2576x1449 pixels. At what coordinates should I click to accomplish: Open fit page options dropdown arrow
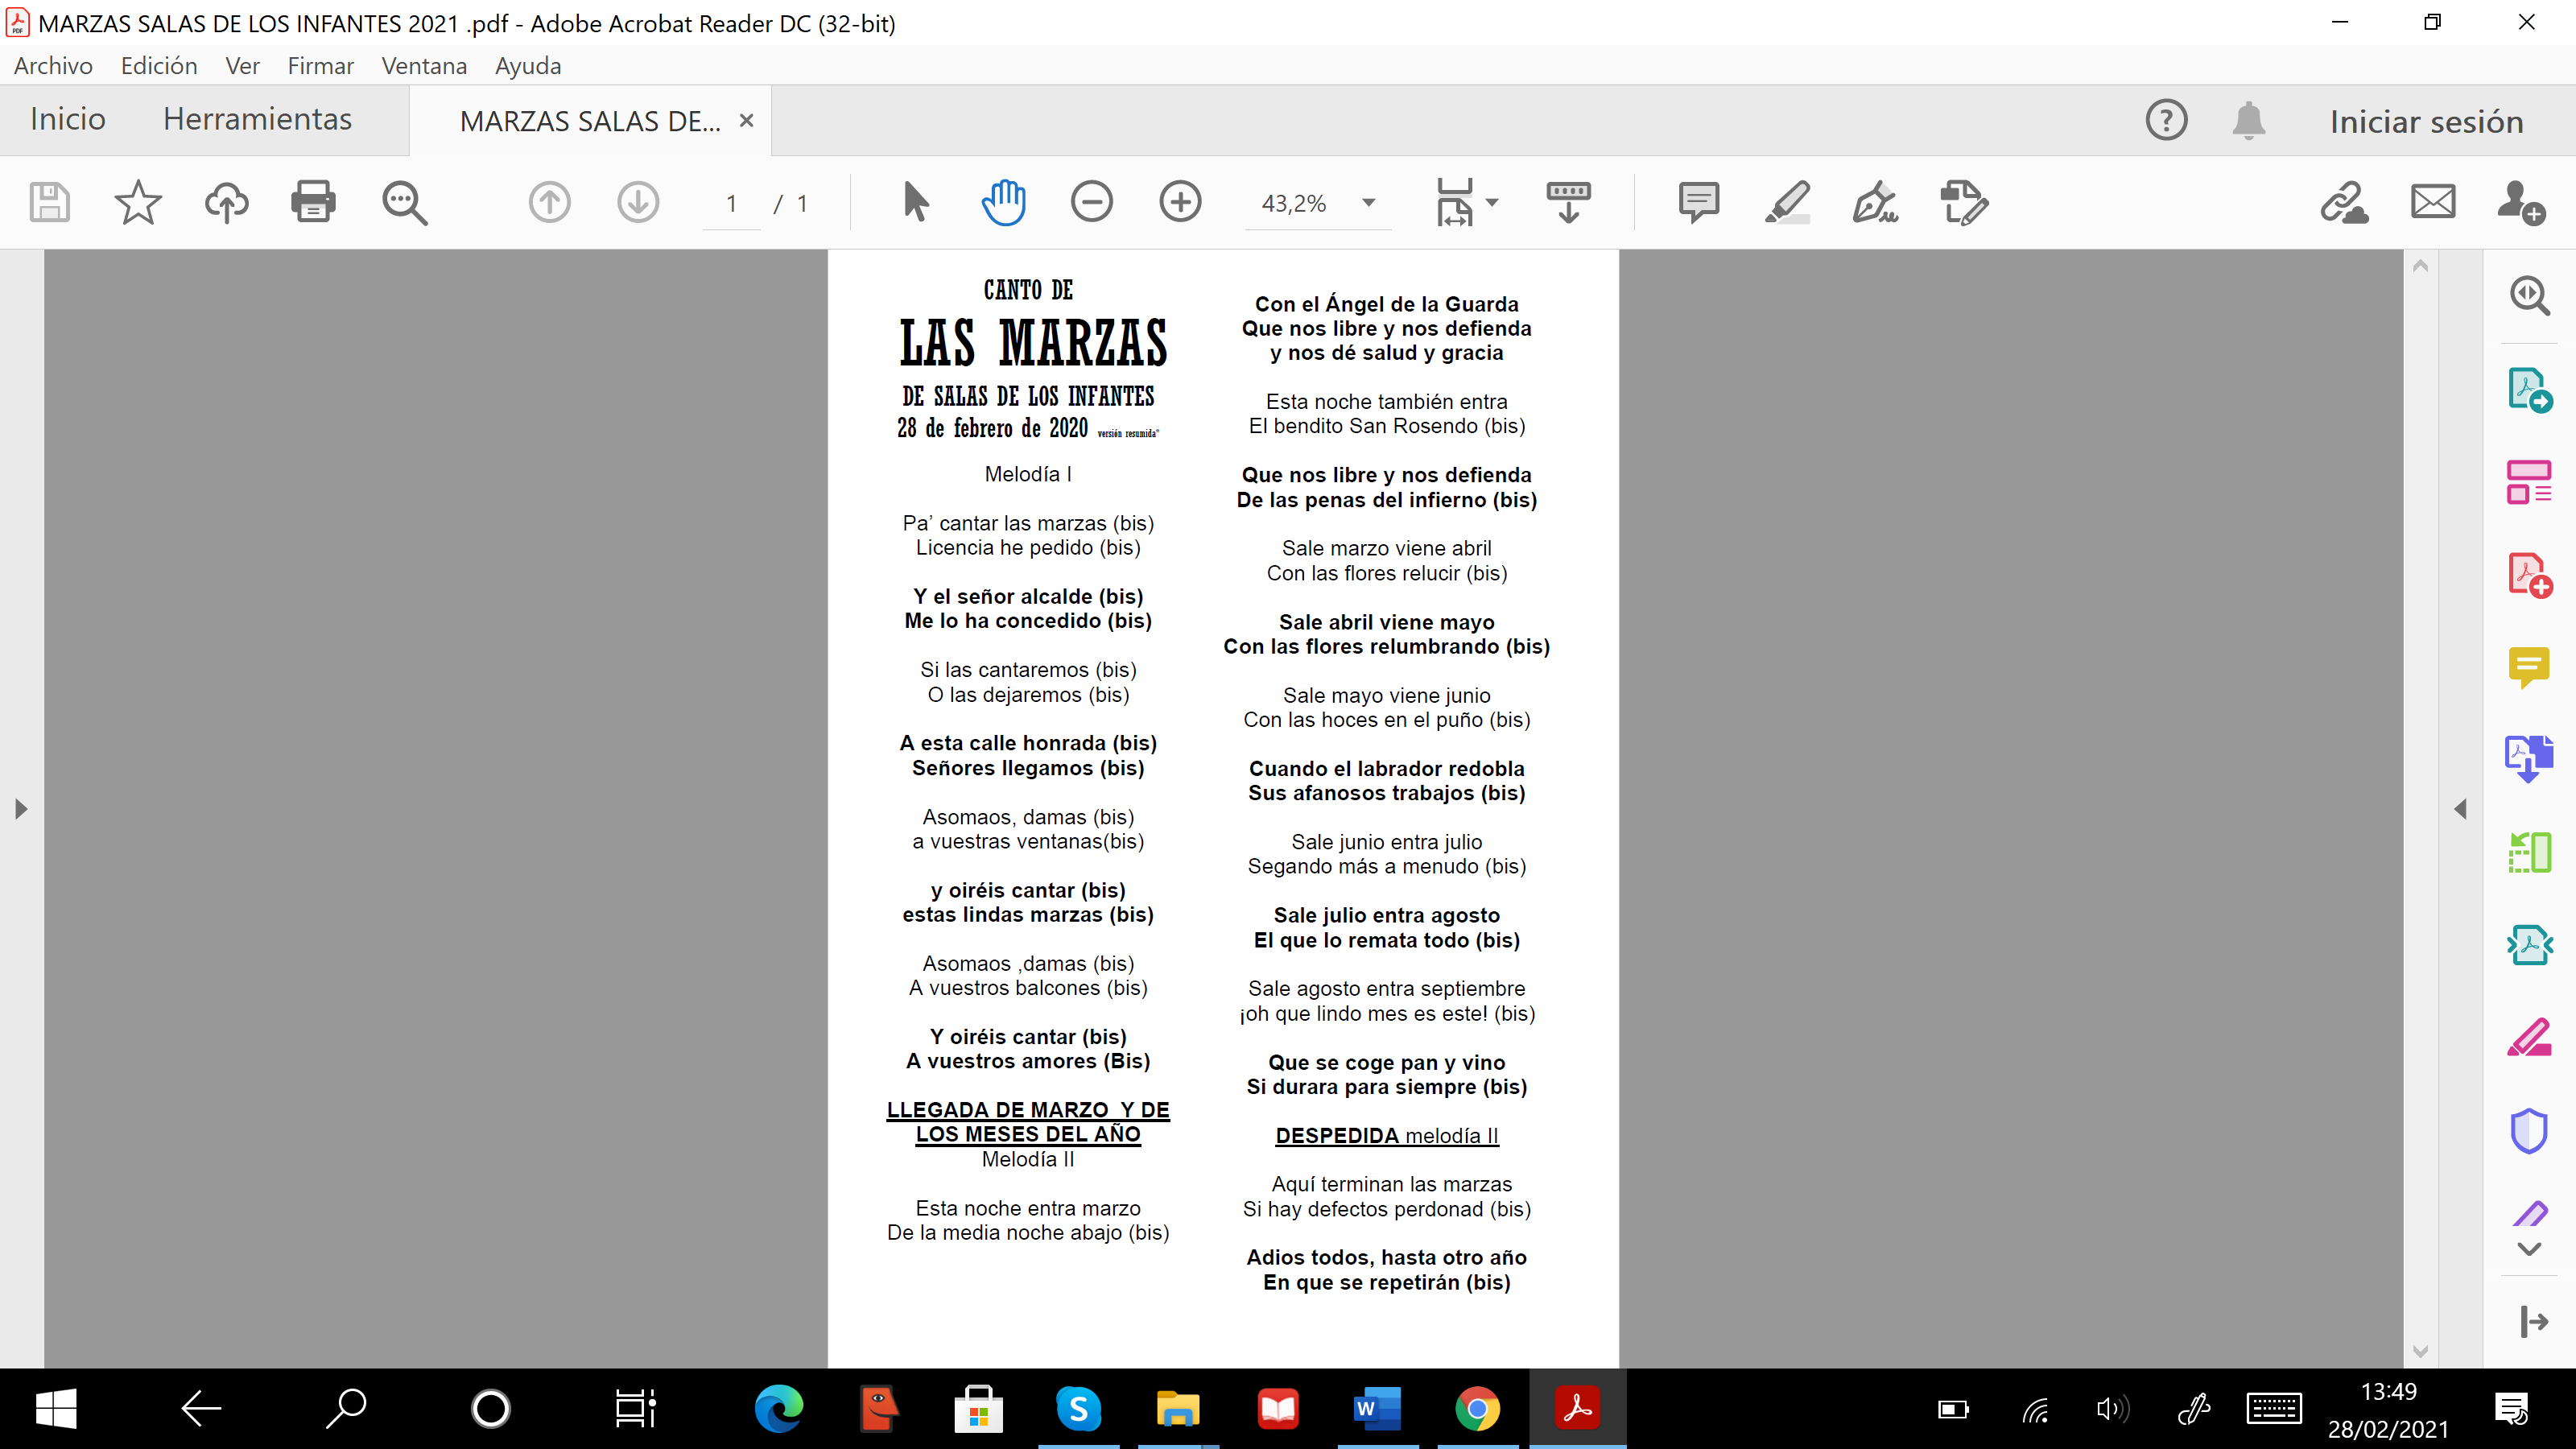pyautogui.click(x=1492, y=203)
